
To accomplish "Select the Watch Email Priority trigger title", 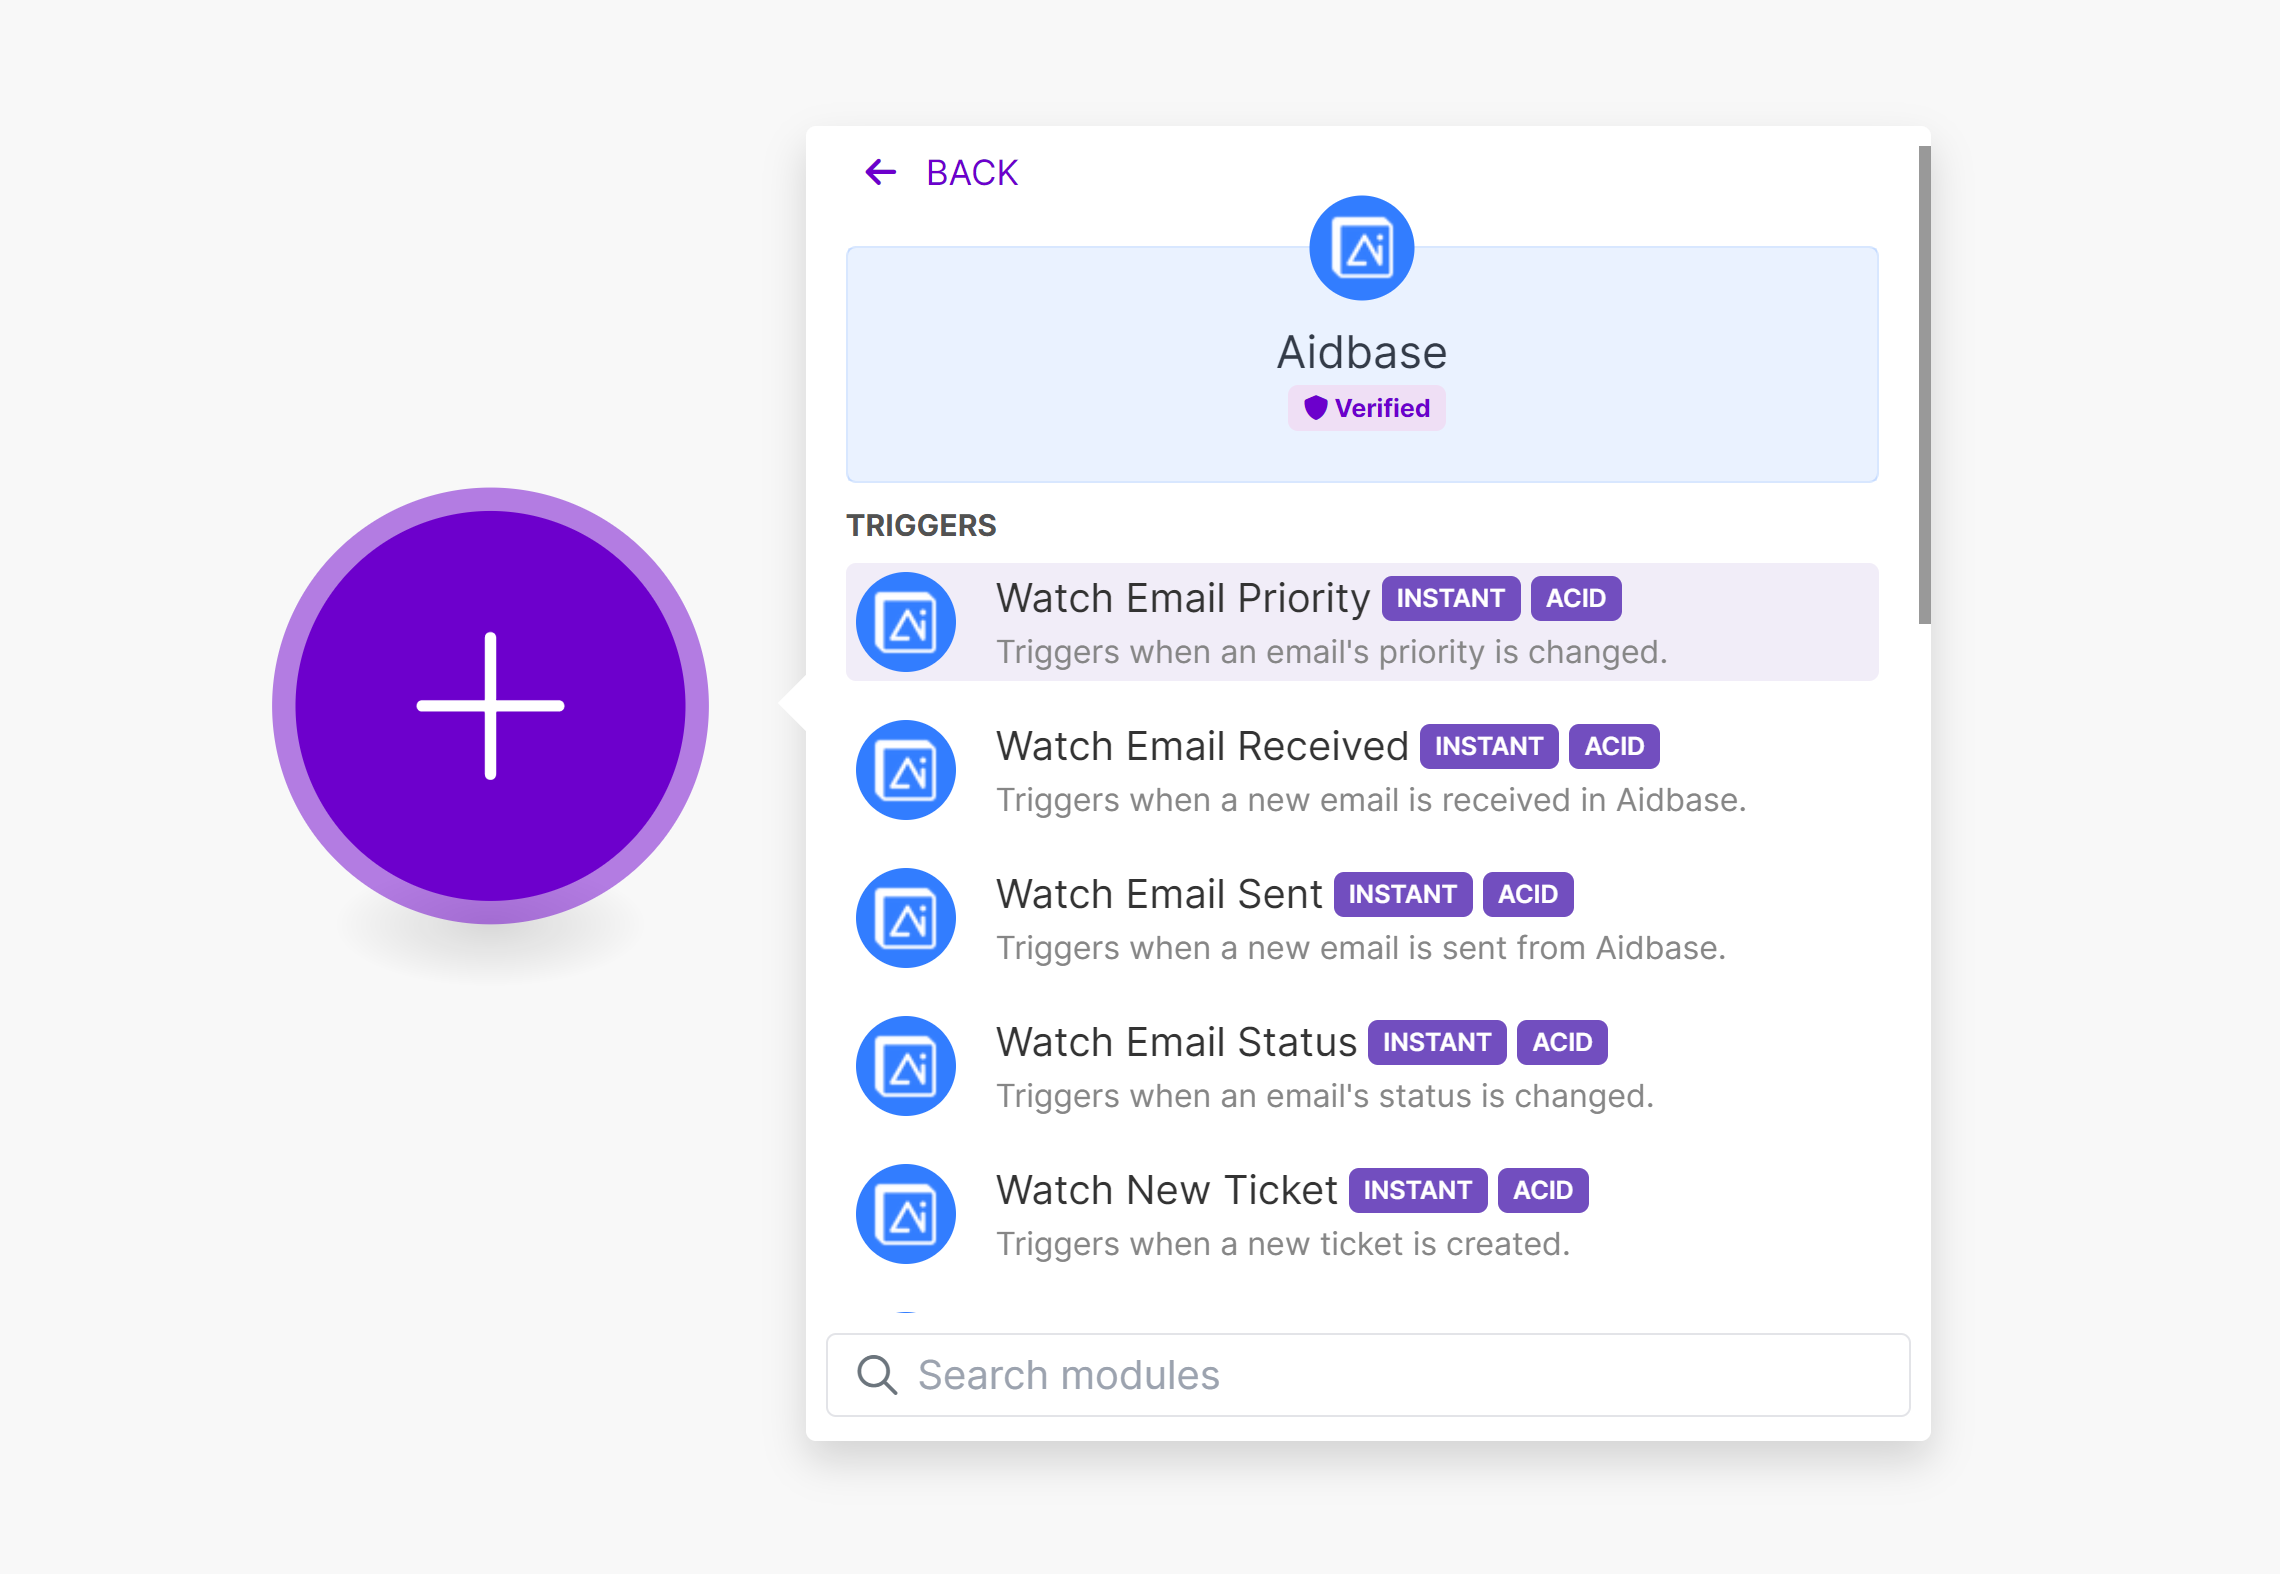I will click(x=1183, y=598).
